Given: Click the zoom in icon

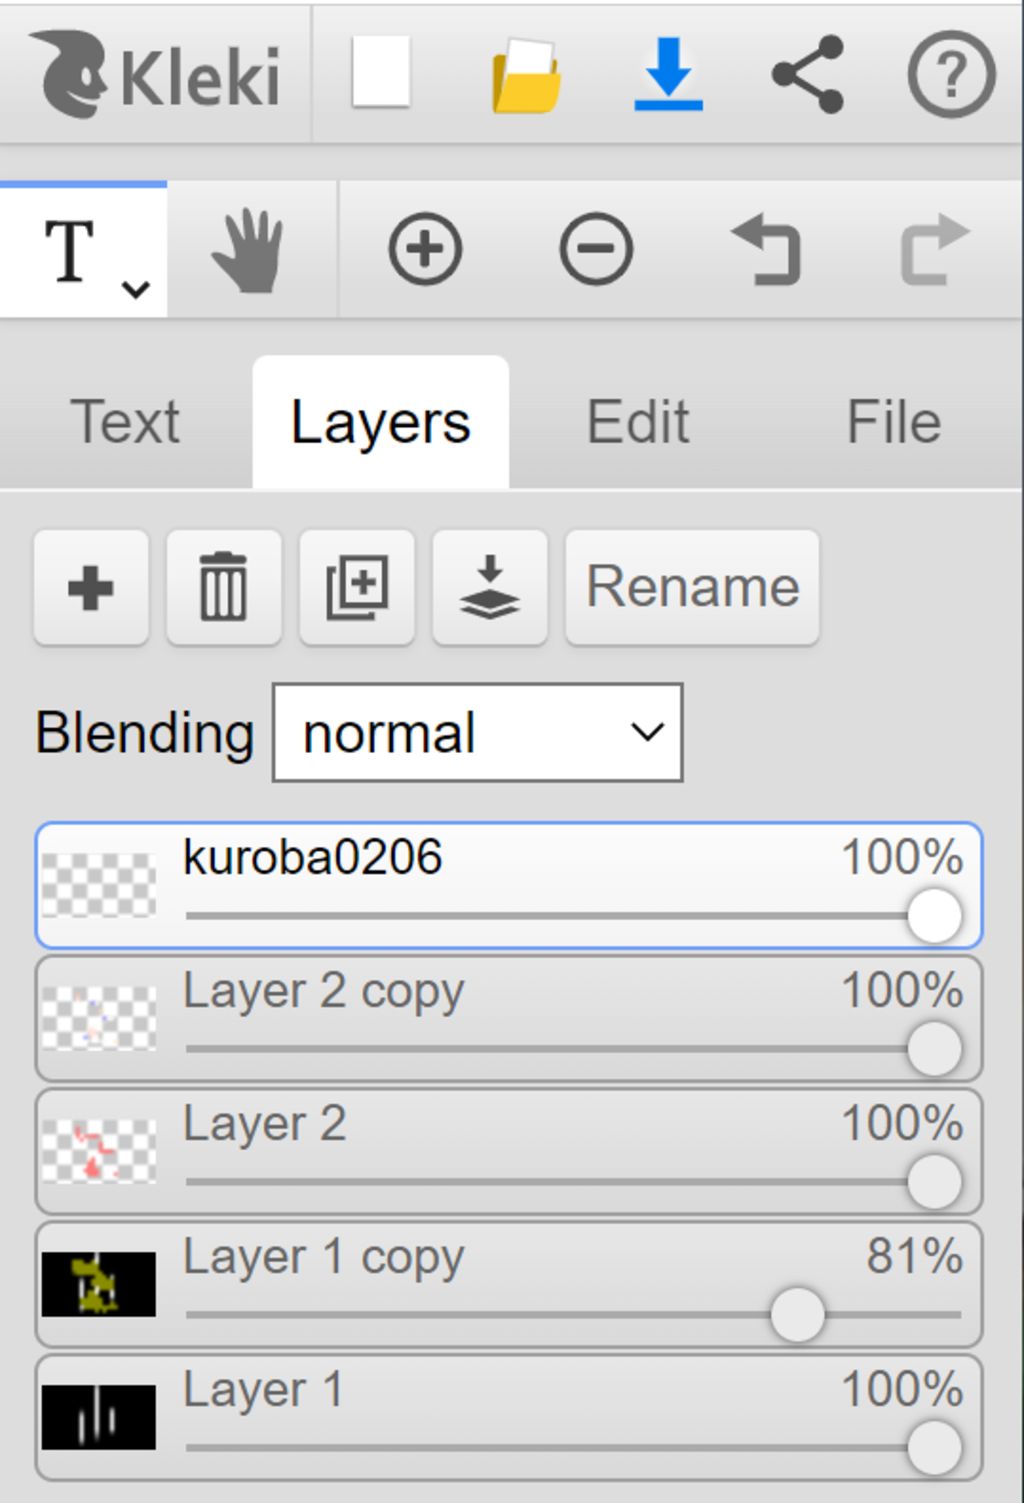Looking at the screenshot, I should (425, 249).
